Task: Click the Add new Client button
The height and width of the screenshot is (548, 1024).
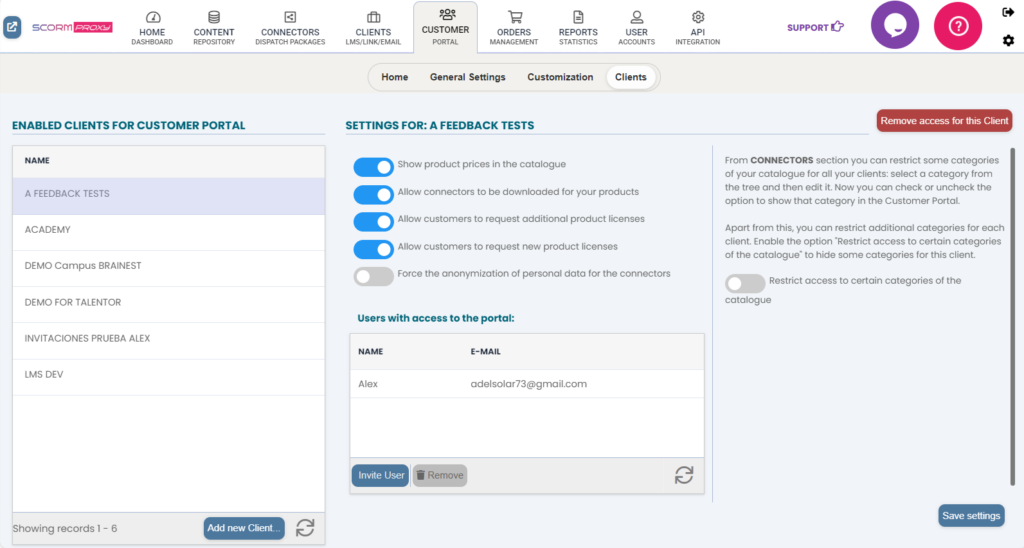Action: (x=244, y=528)
